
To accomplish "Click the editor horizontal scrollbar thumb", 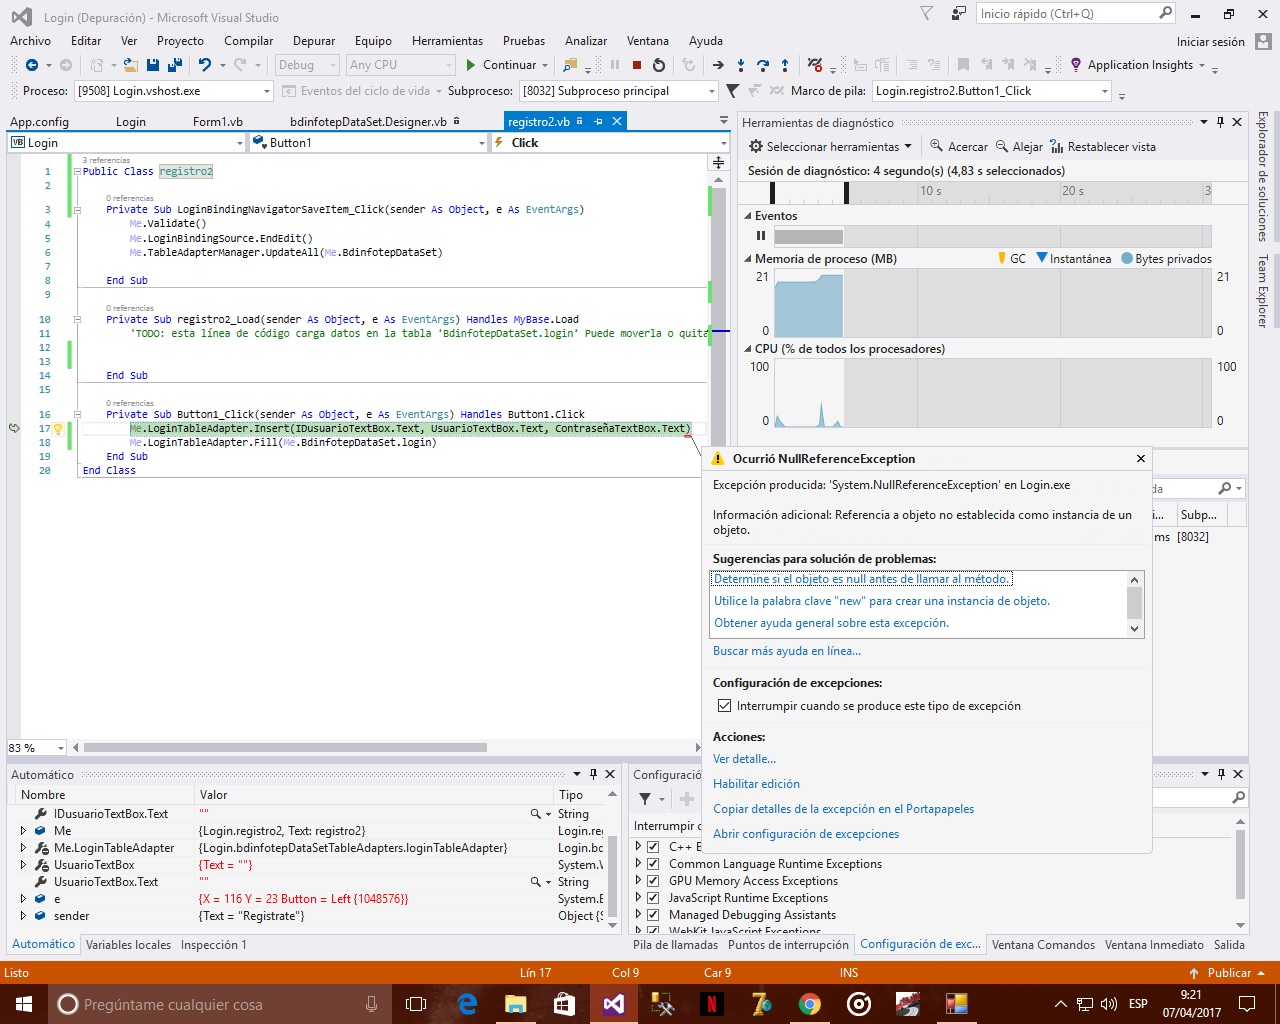I will (285, 748).
